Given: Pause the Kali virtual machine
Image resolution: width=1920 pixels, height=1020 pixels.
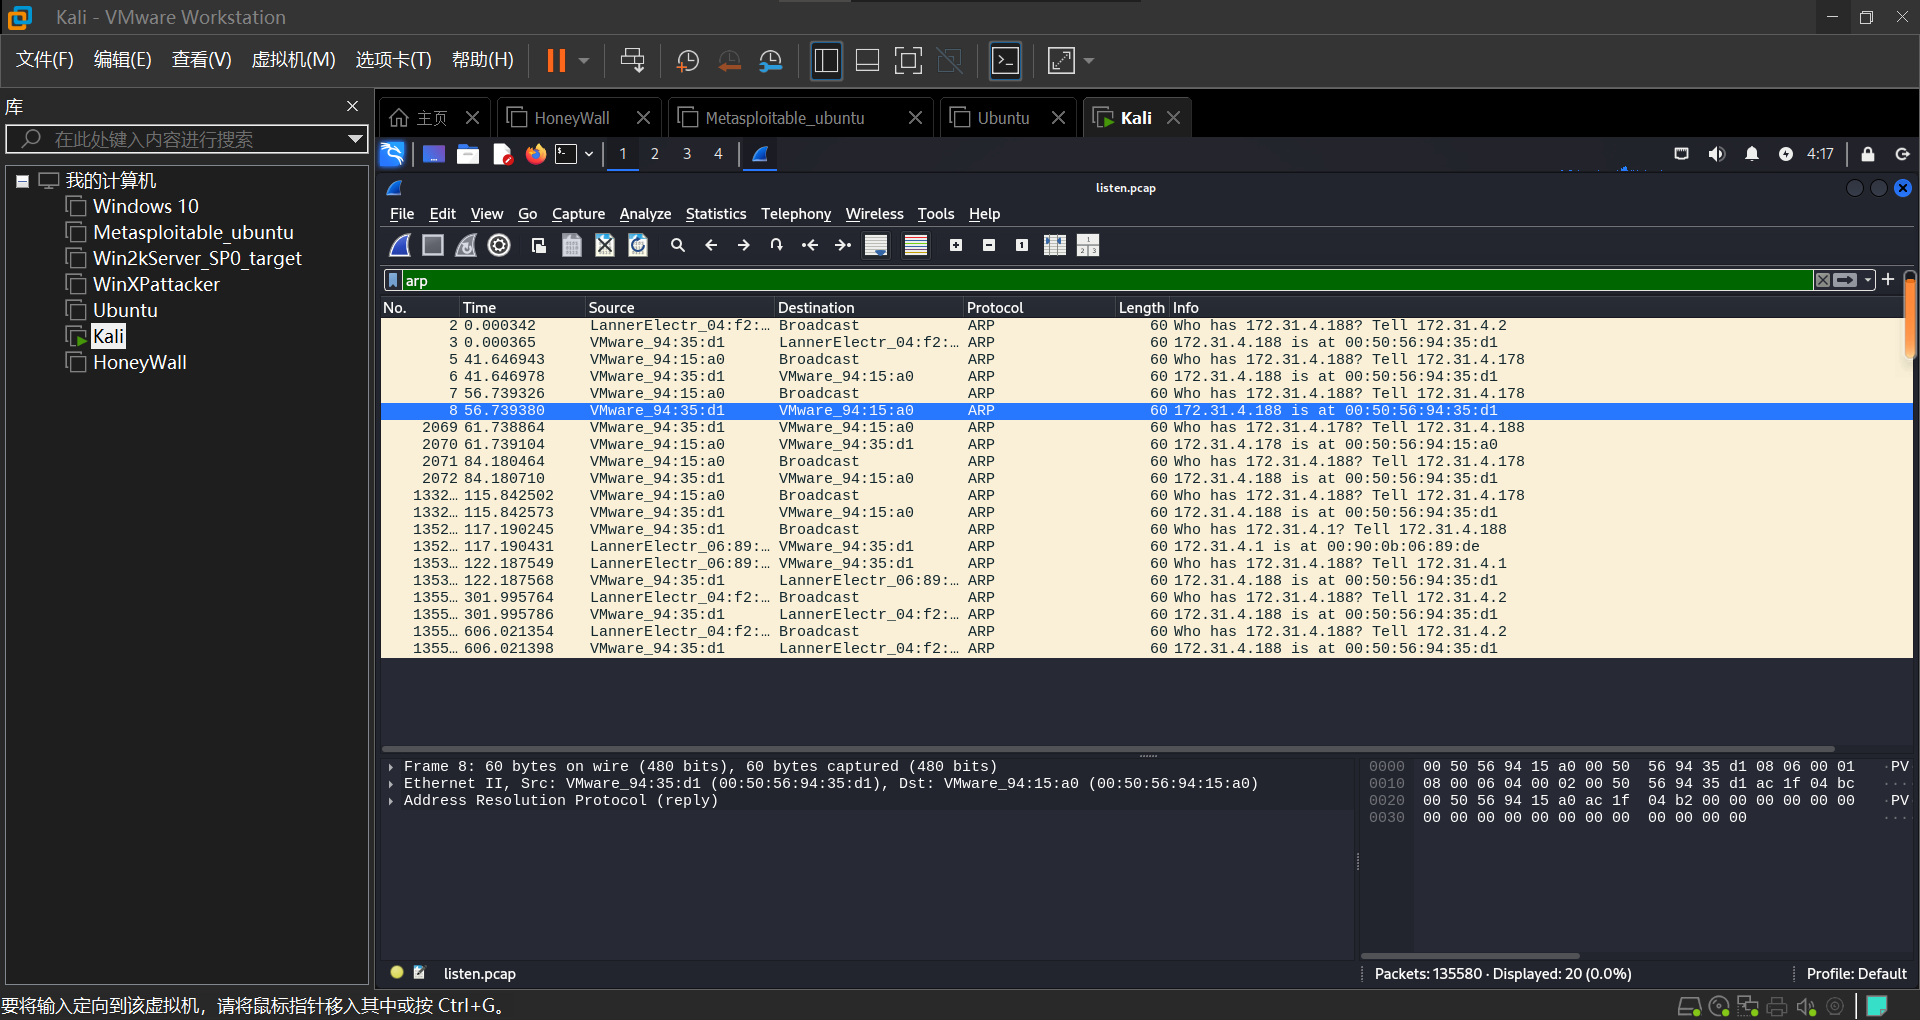Looking at the screenshot, I should click(556, 61).
